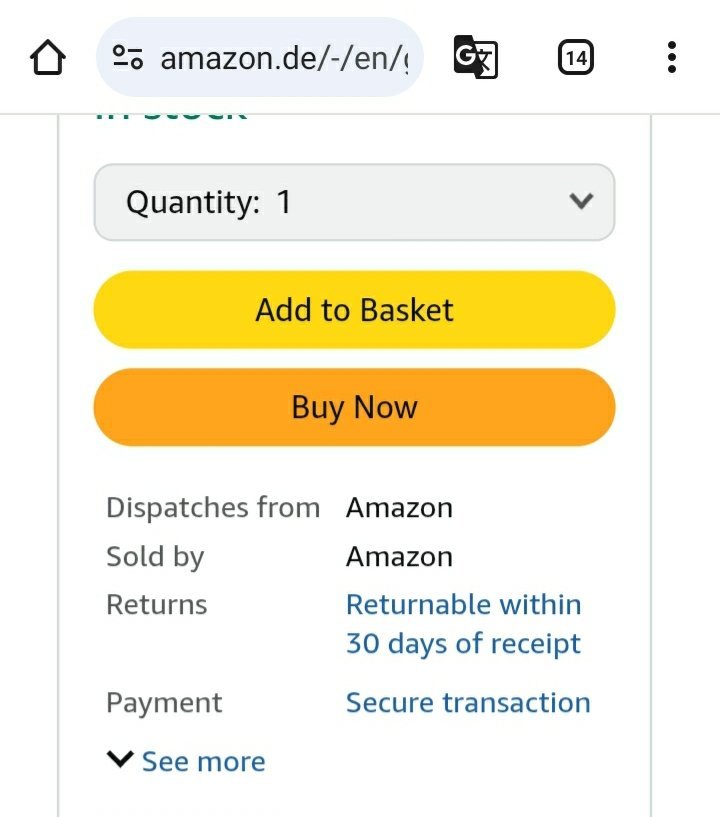Open the site settings icon in address bar
This screenshot has width=720, height=817.
pos(128,58)
